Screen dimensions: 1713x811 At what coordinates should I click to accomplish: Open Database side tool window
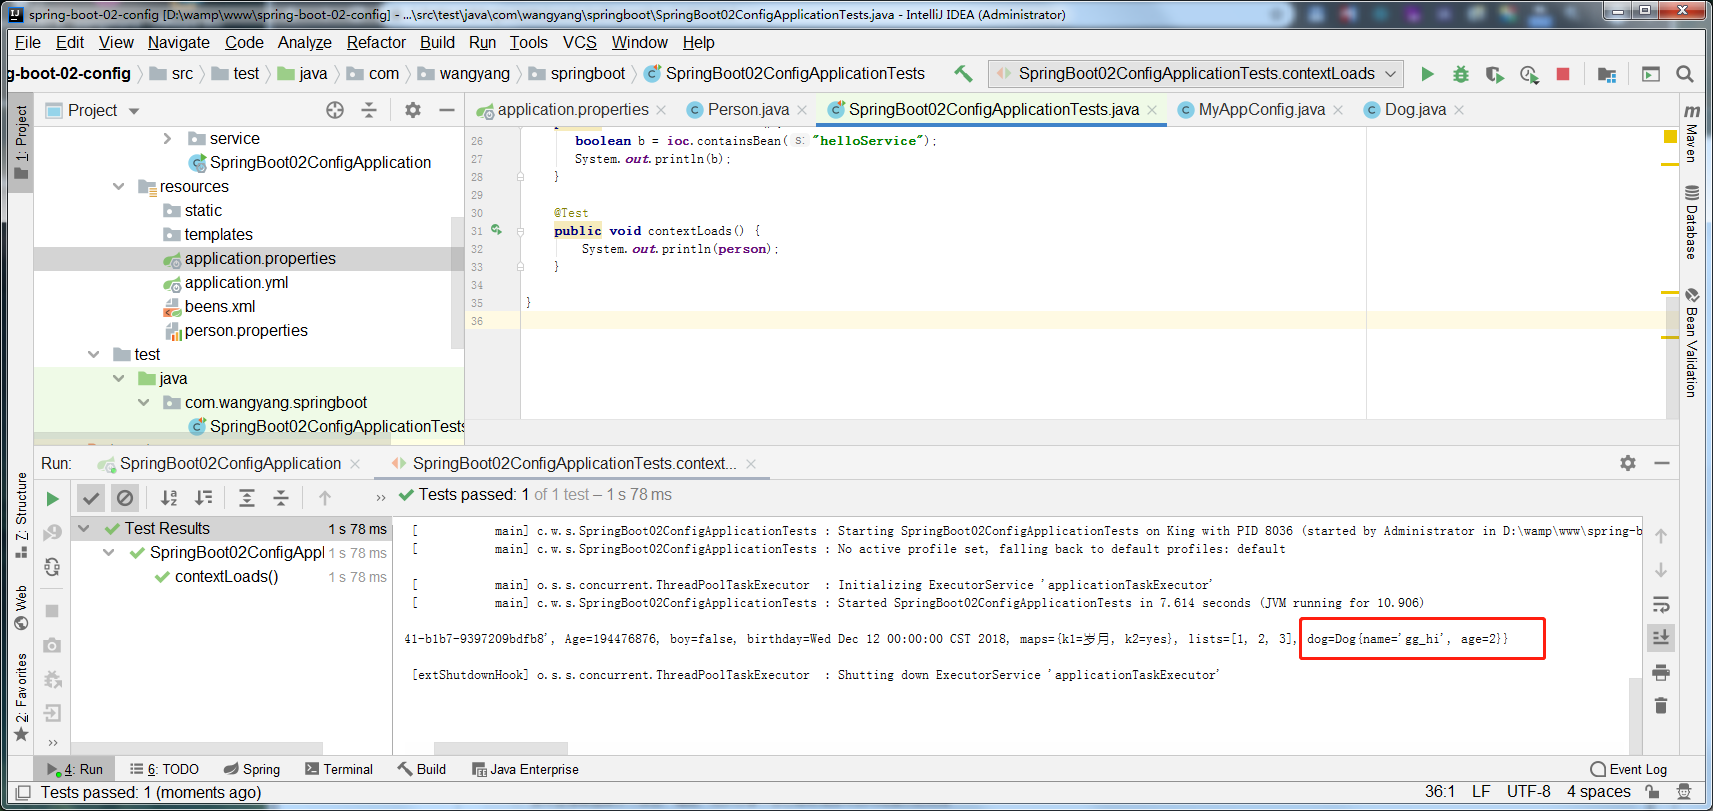tap(1692, 222)
